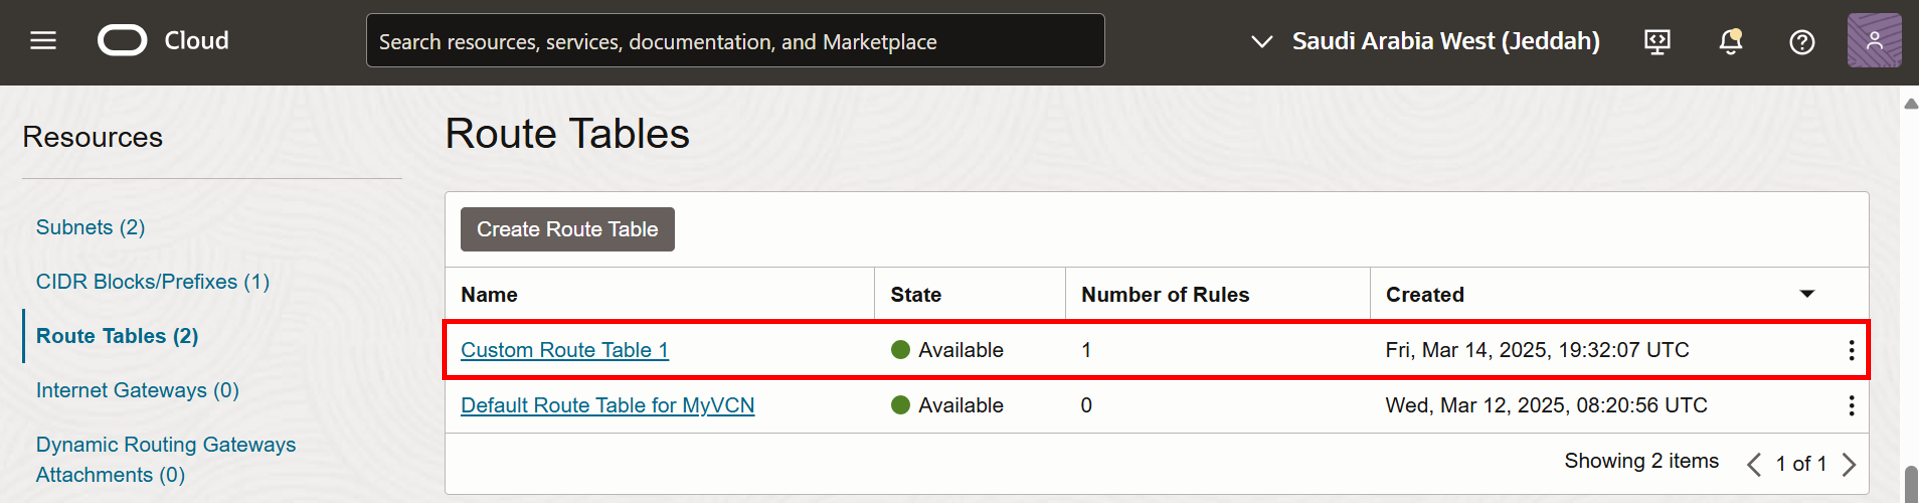
Task: Click rule count 0 for Default Route Table
Action: click(1086, 405)
